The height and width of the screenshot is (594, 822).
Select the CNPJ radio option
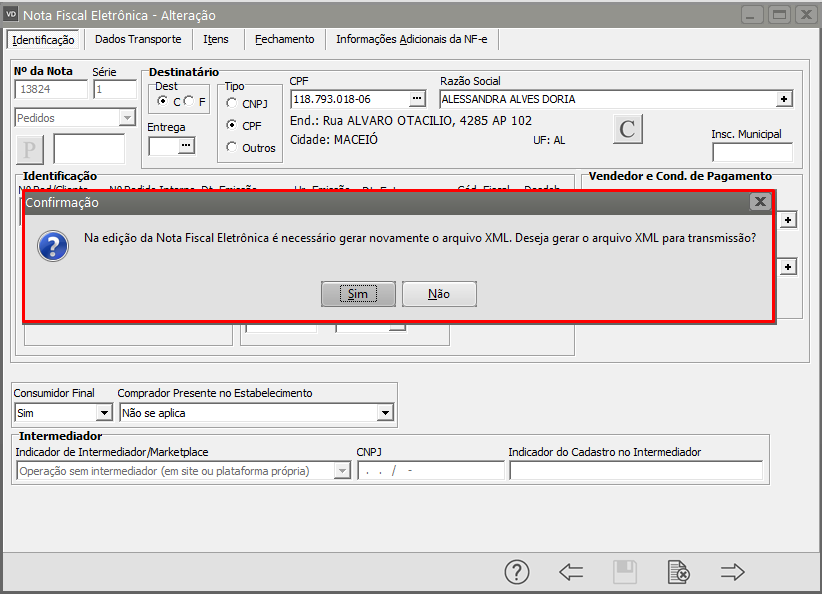232,103
